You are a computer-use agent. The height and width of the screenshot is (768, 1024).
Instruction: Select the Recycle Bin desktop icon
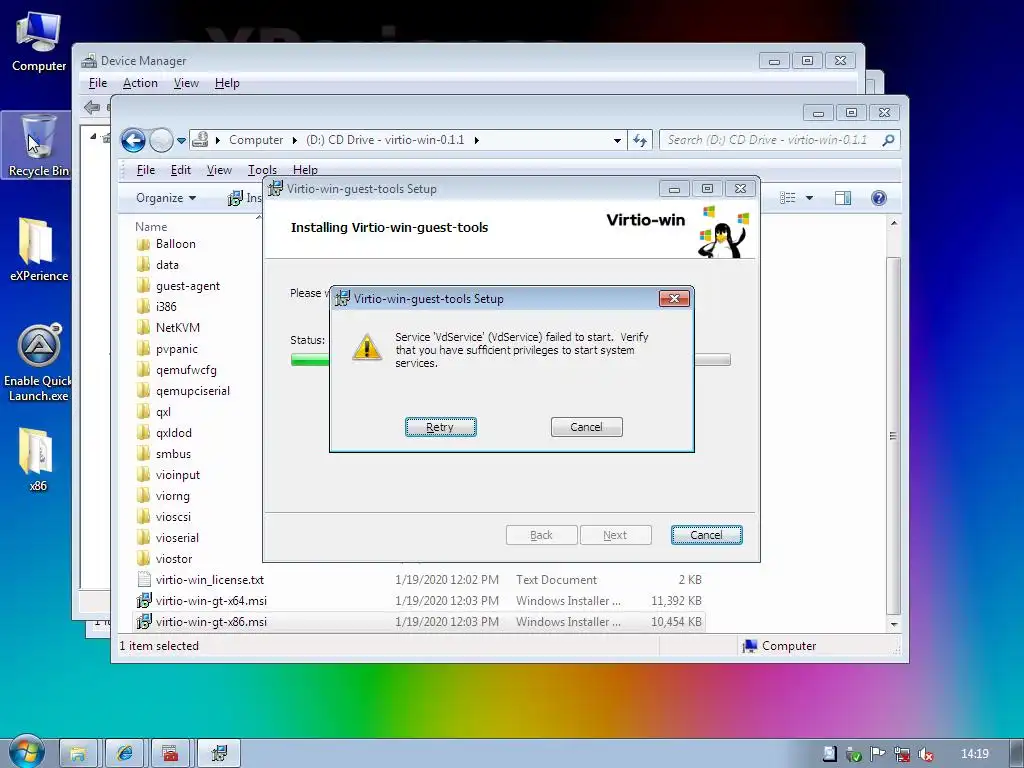[39, 146]
